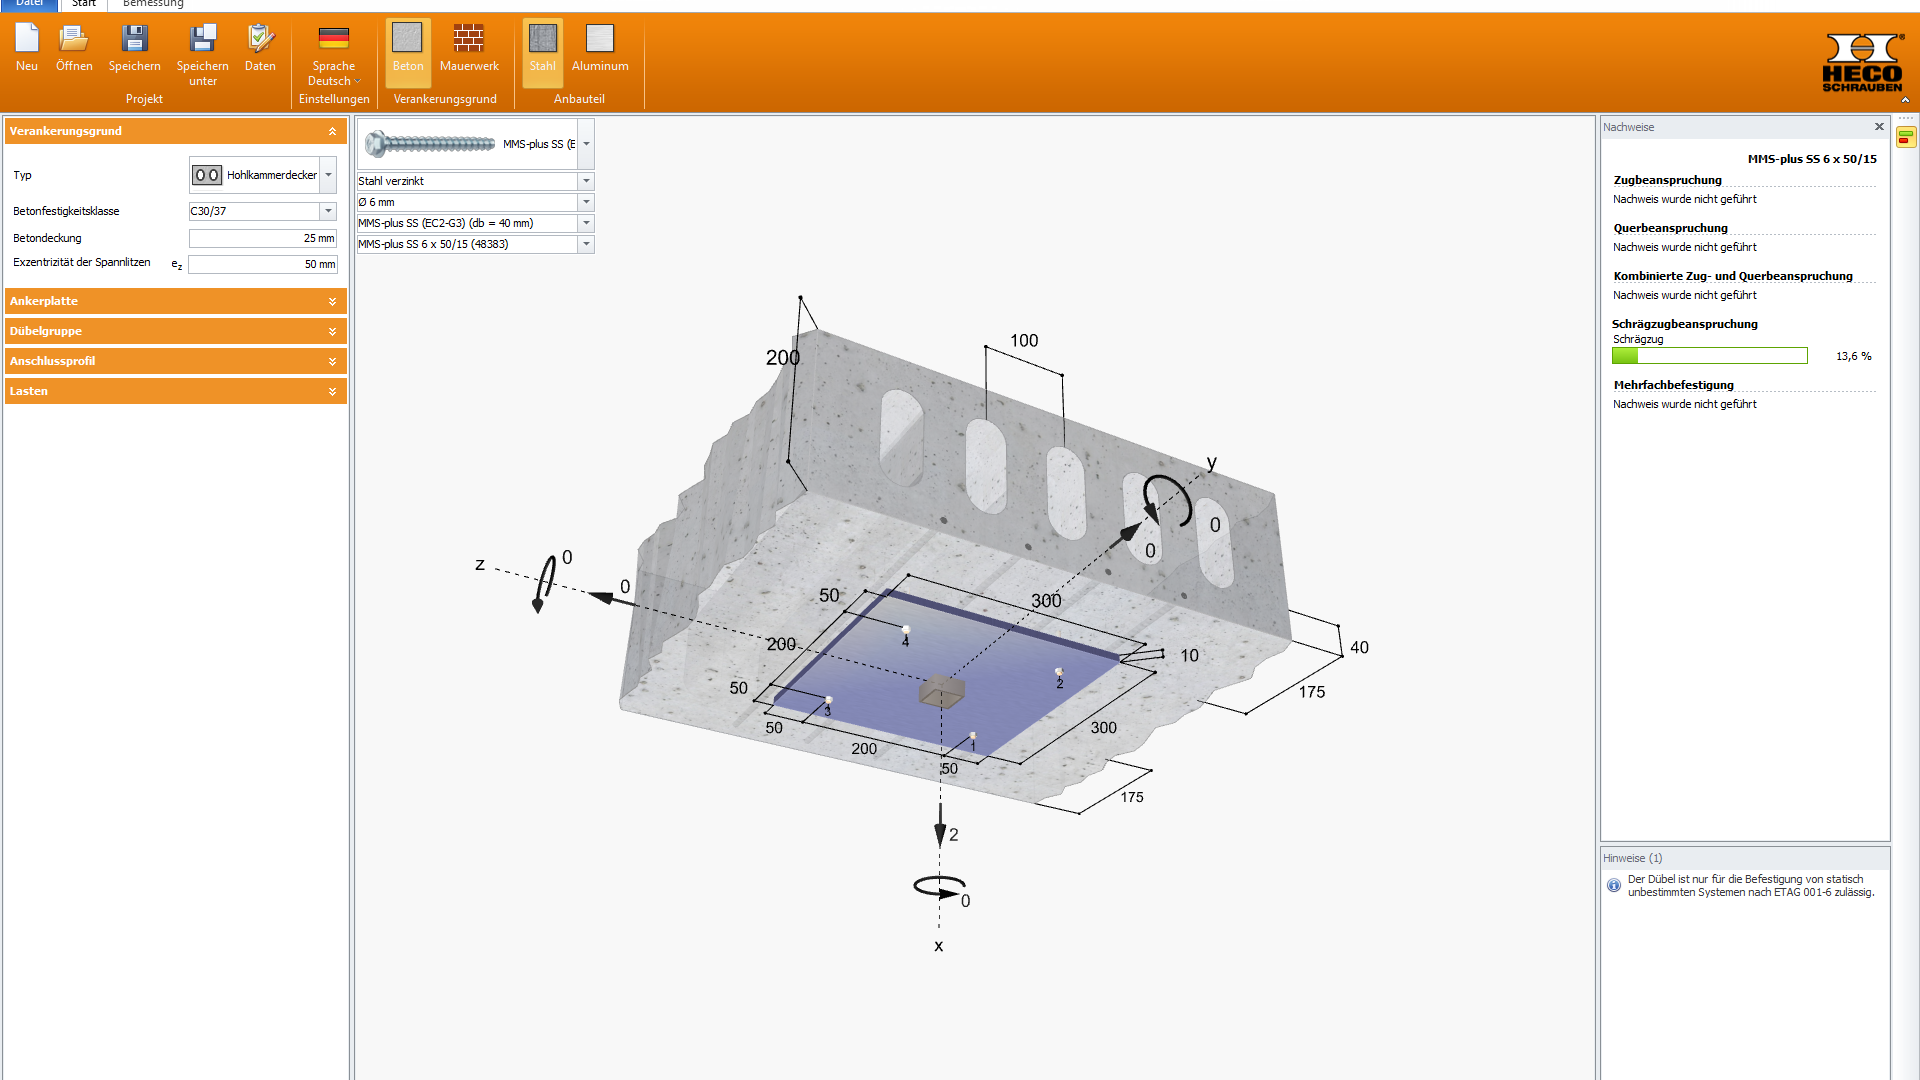Viewport: 1920px width, 1080px height.
Task: Select anchor point 2 on the plate
Action: (1058, 674)
